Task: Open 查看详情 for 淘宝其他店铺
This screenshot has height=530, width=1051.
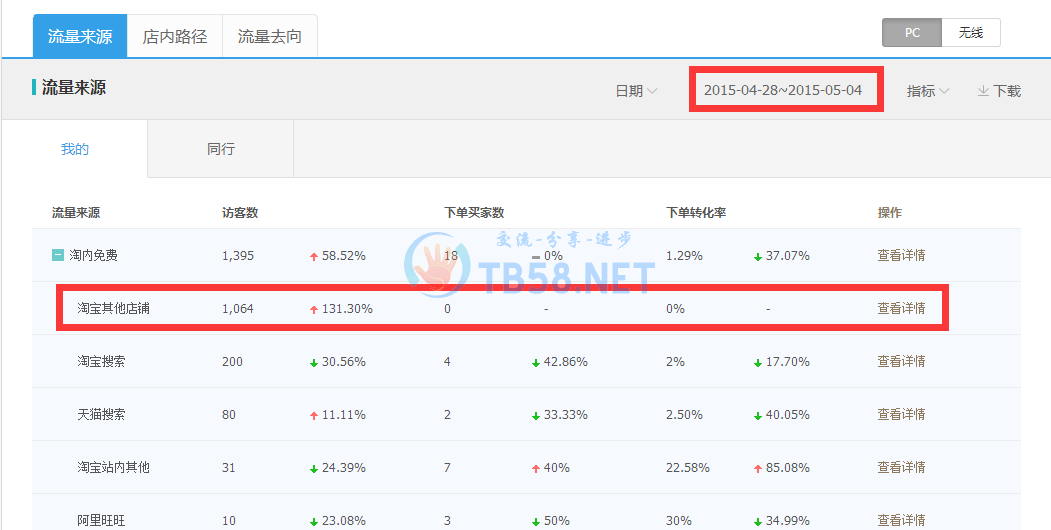Action: click(x=901, y=309)
